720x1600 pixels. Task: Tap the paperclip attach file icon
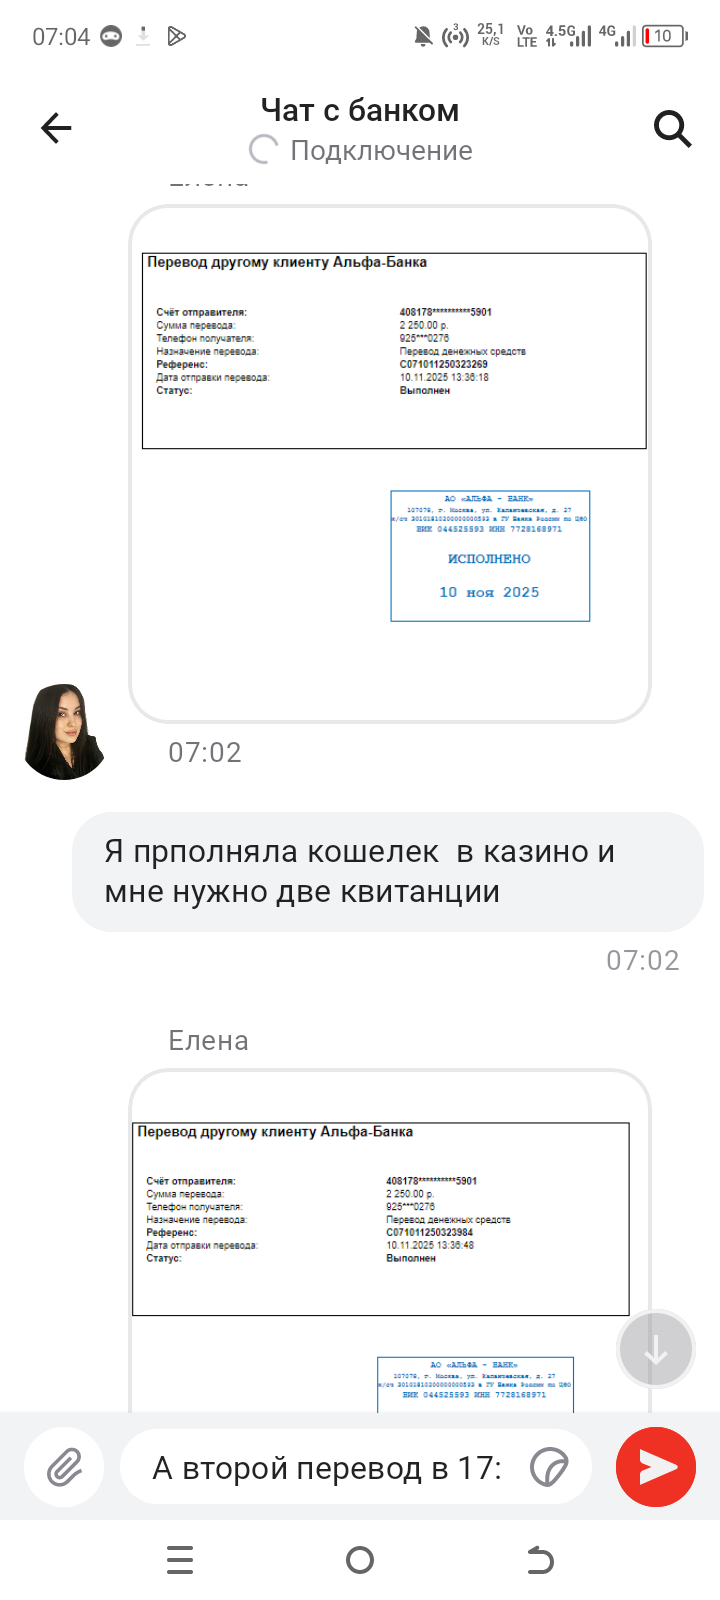[x=64, y=1467]
